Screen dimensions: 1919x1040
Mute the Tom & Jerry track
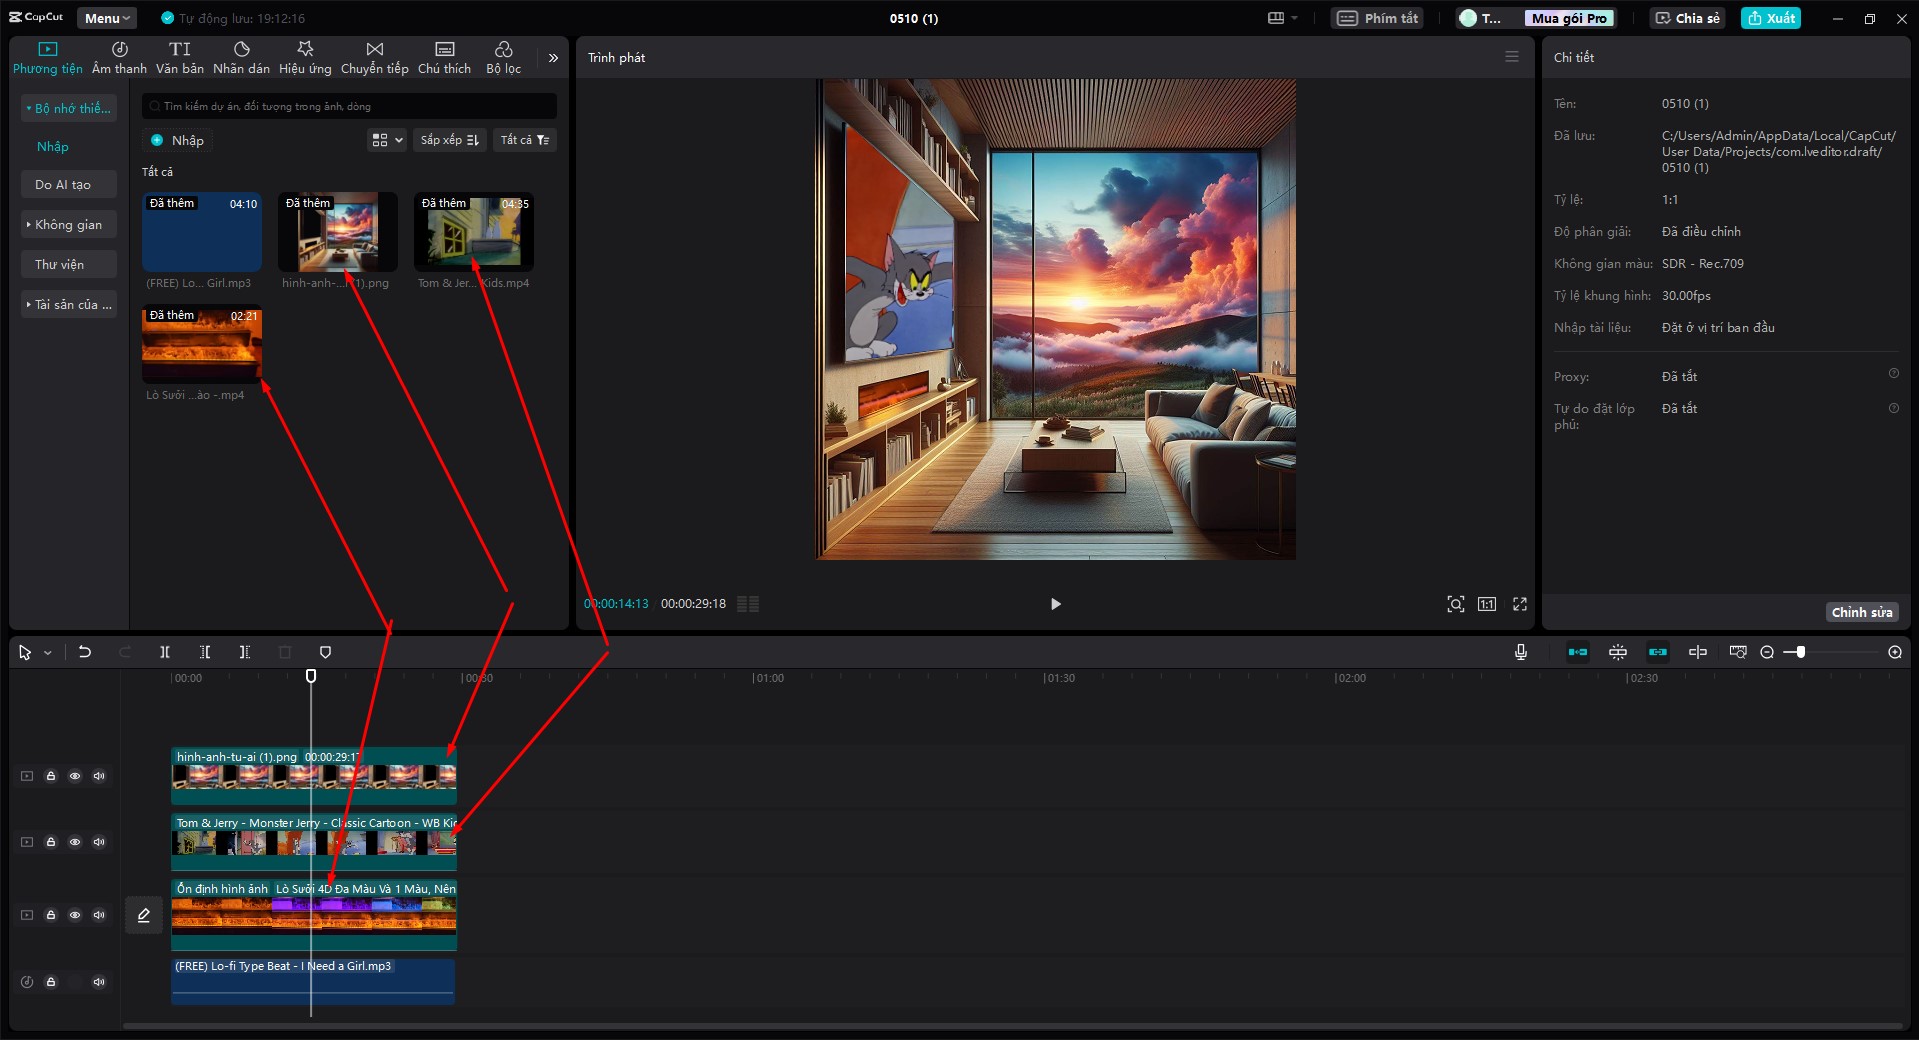click(99, 842)
